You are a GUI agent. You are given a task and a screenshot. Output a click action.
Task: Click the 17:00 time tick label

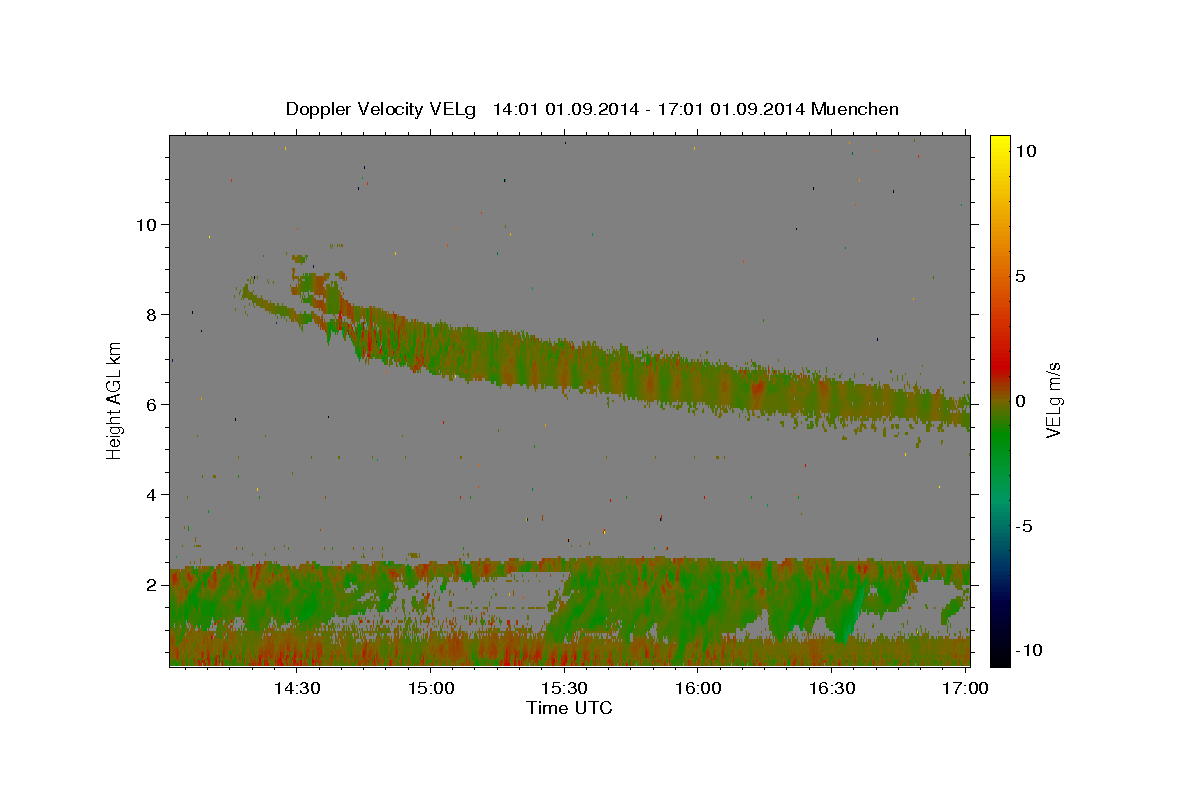point(964,688)
